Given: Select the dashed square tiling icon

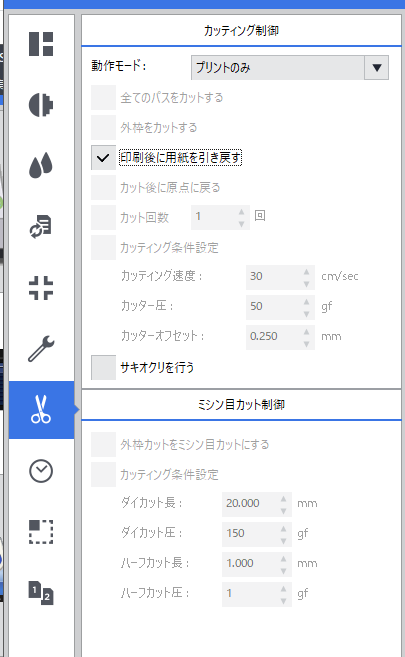Looking at the screenshot, I should pyautogui.click(x=41, y=532).
